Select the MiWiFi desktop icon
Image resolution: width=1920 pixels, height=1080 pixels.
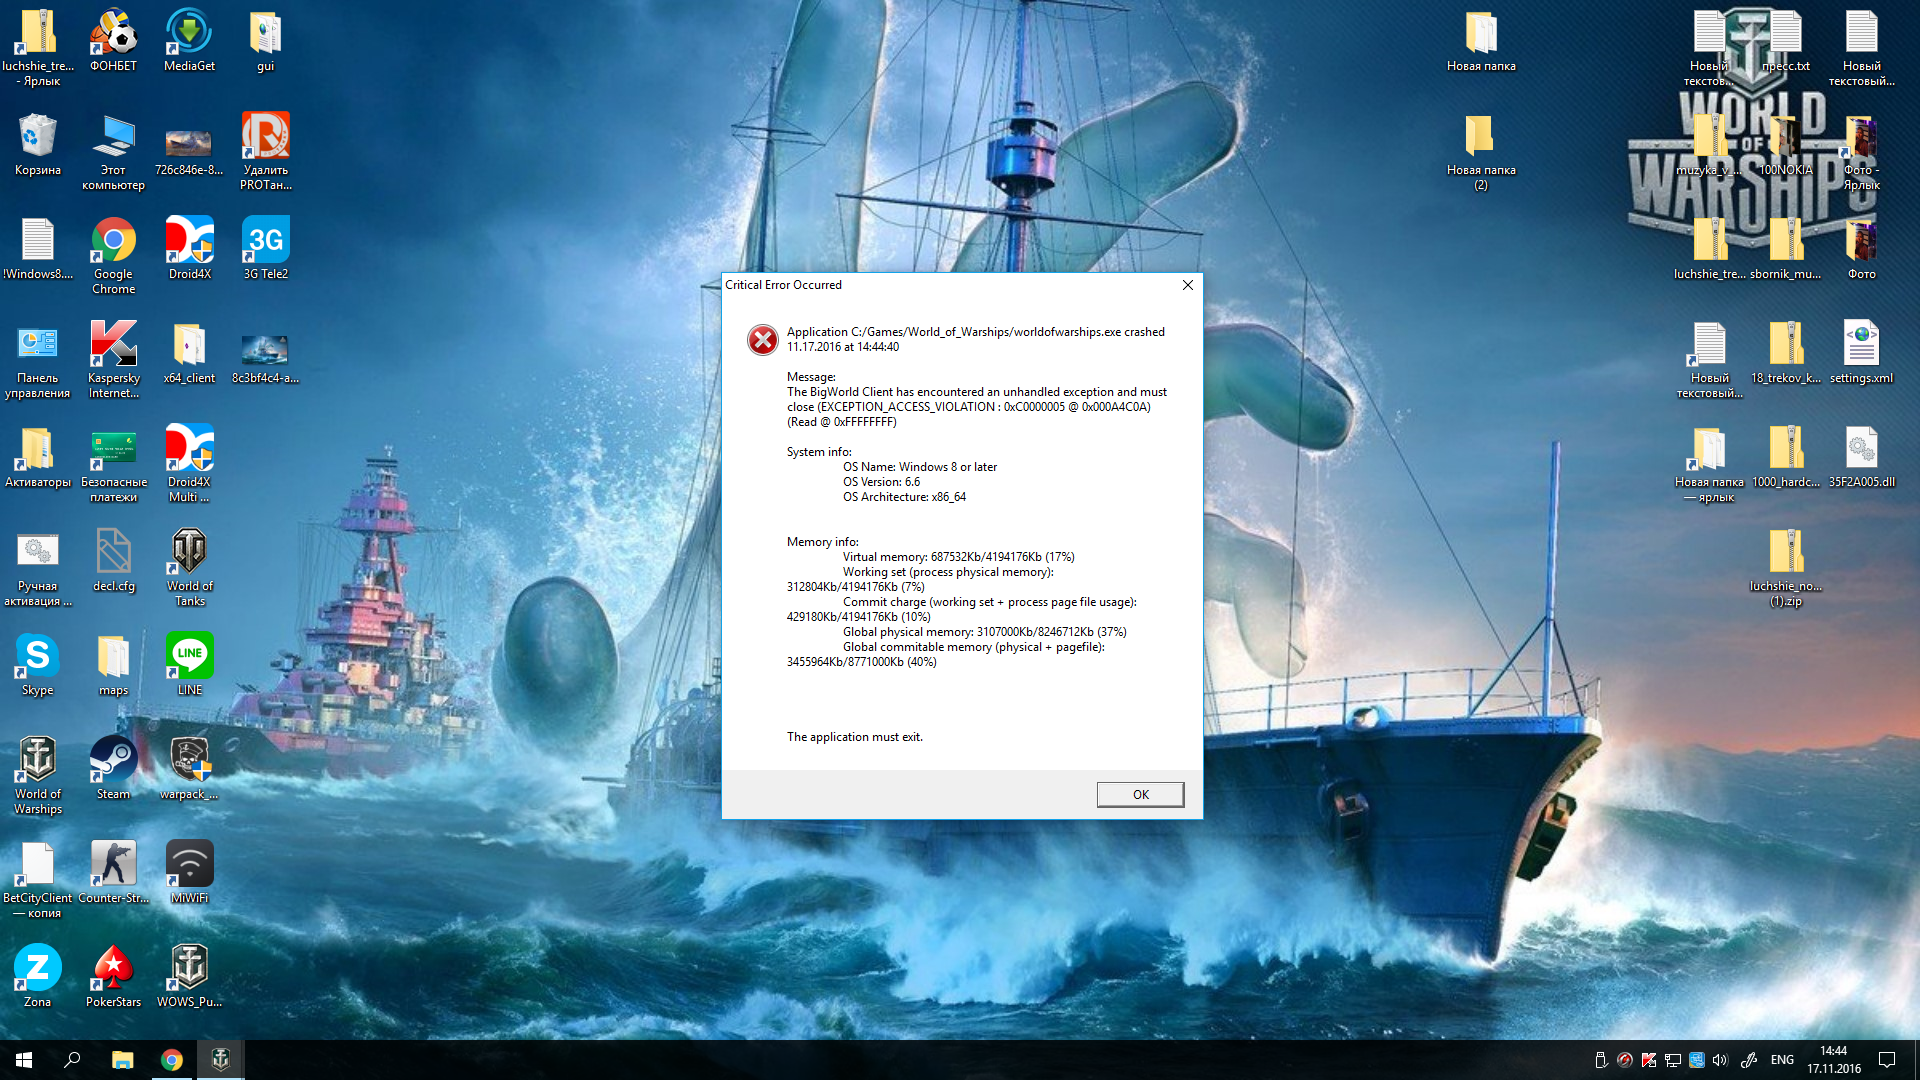(x=189, y=872)
